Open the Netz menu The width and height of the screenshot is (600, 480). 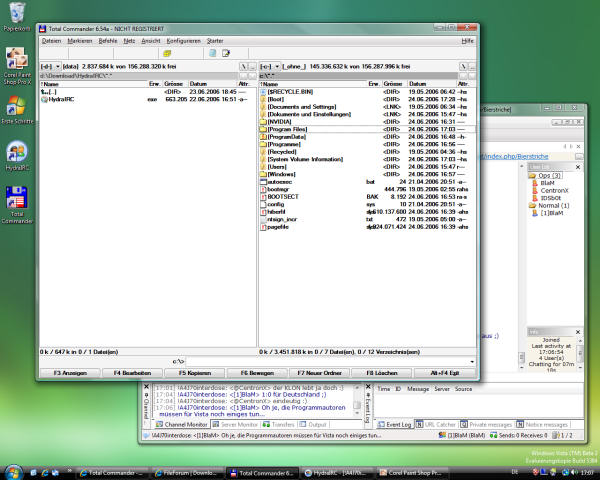point(129,41)
